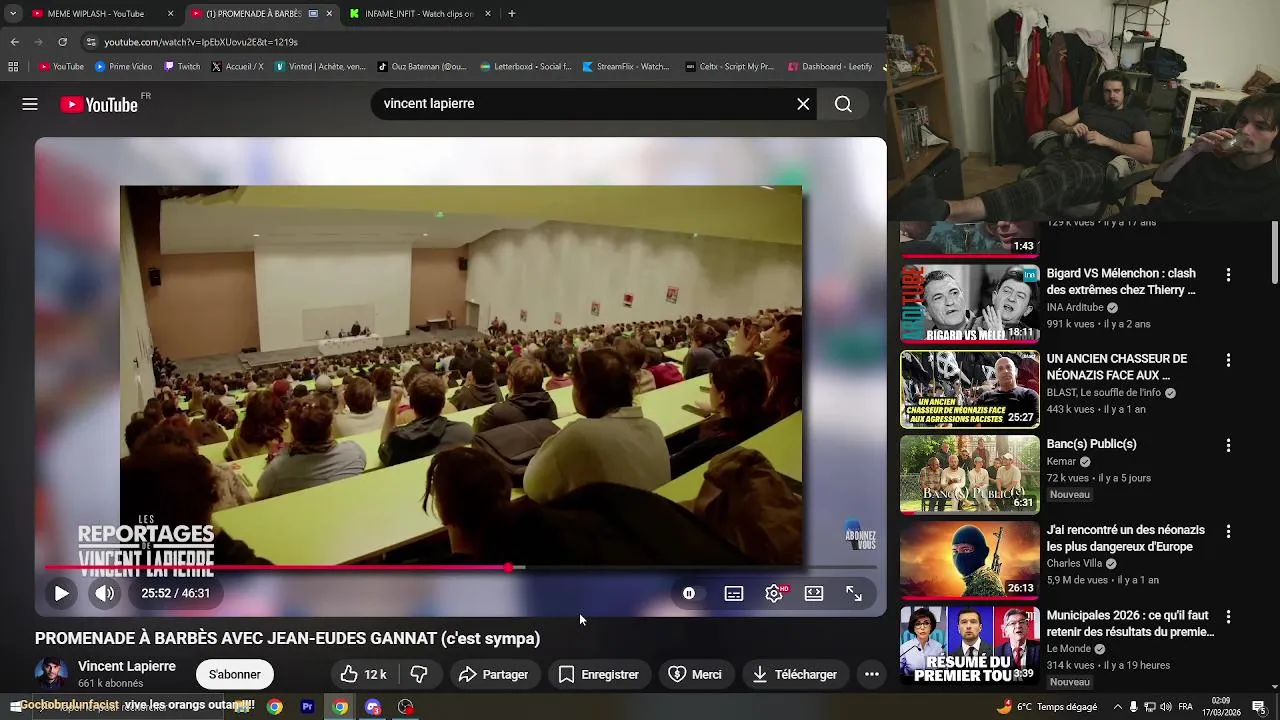The width and height of the screenshot is (1280, 720).
Task: Click the progress bar scrubber handle
Action: [509, 567]
